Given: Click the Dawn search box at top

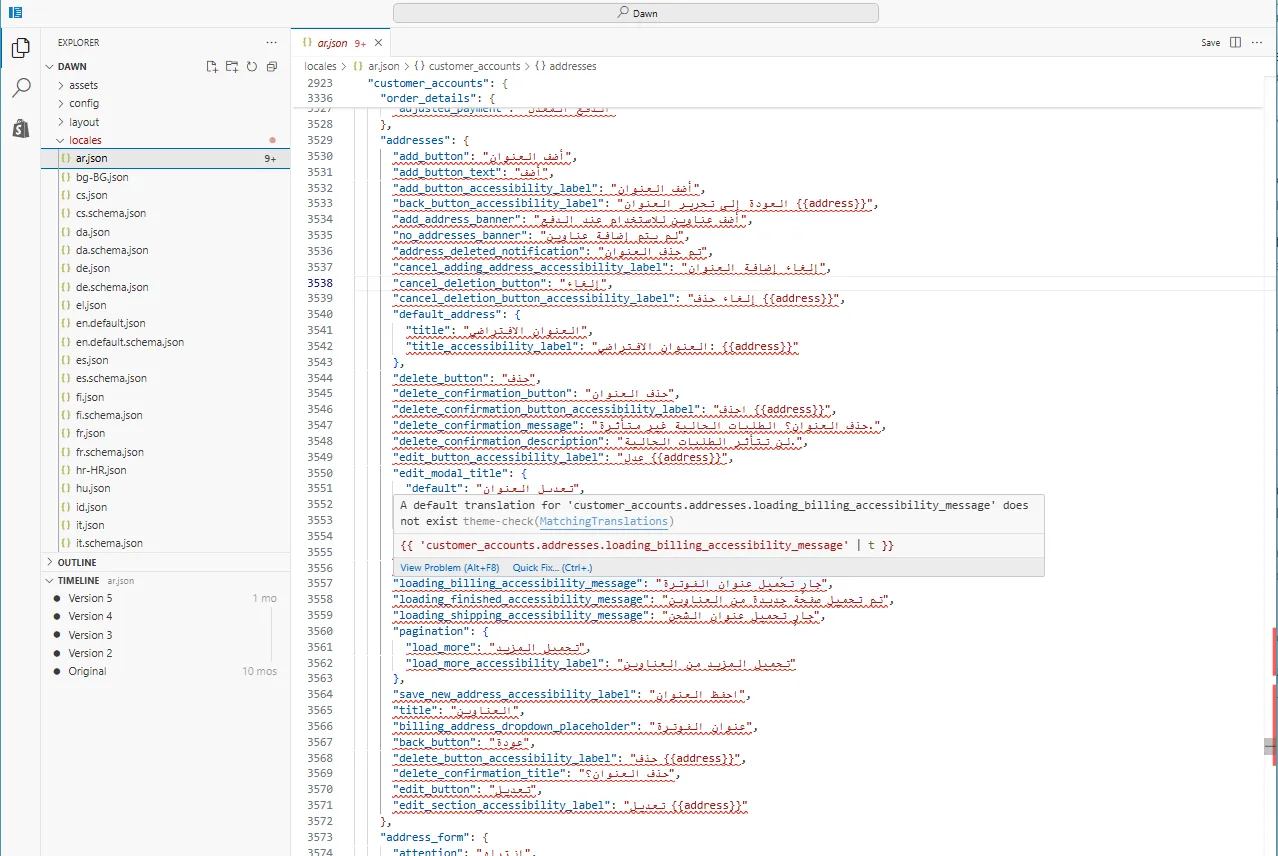Looking at the screenshot, I should tap(635, 13).
